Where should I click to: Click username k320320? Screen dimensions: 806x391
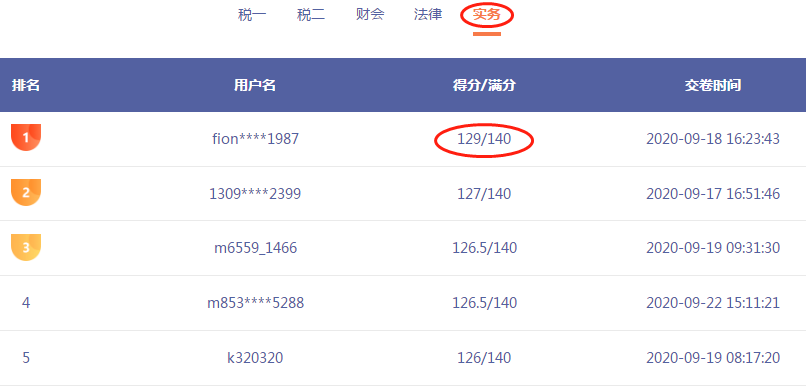click(255, 358)
